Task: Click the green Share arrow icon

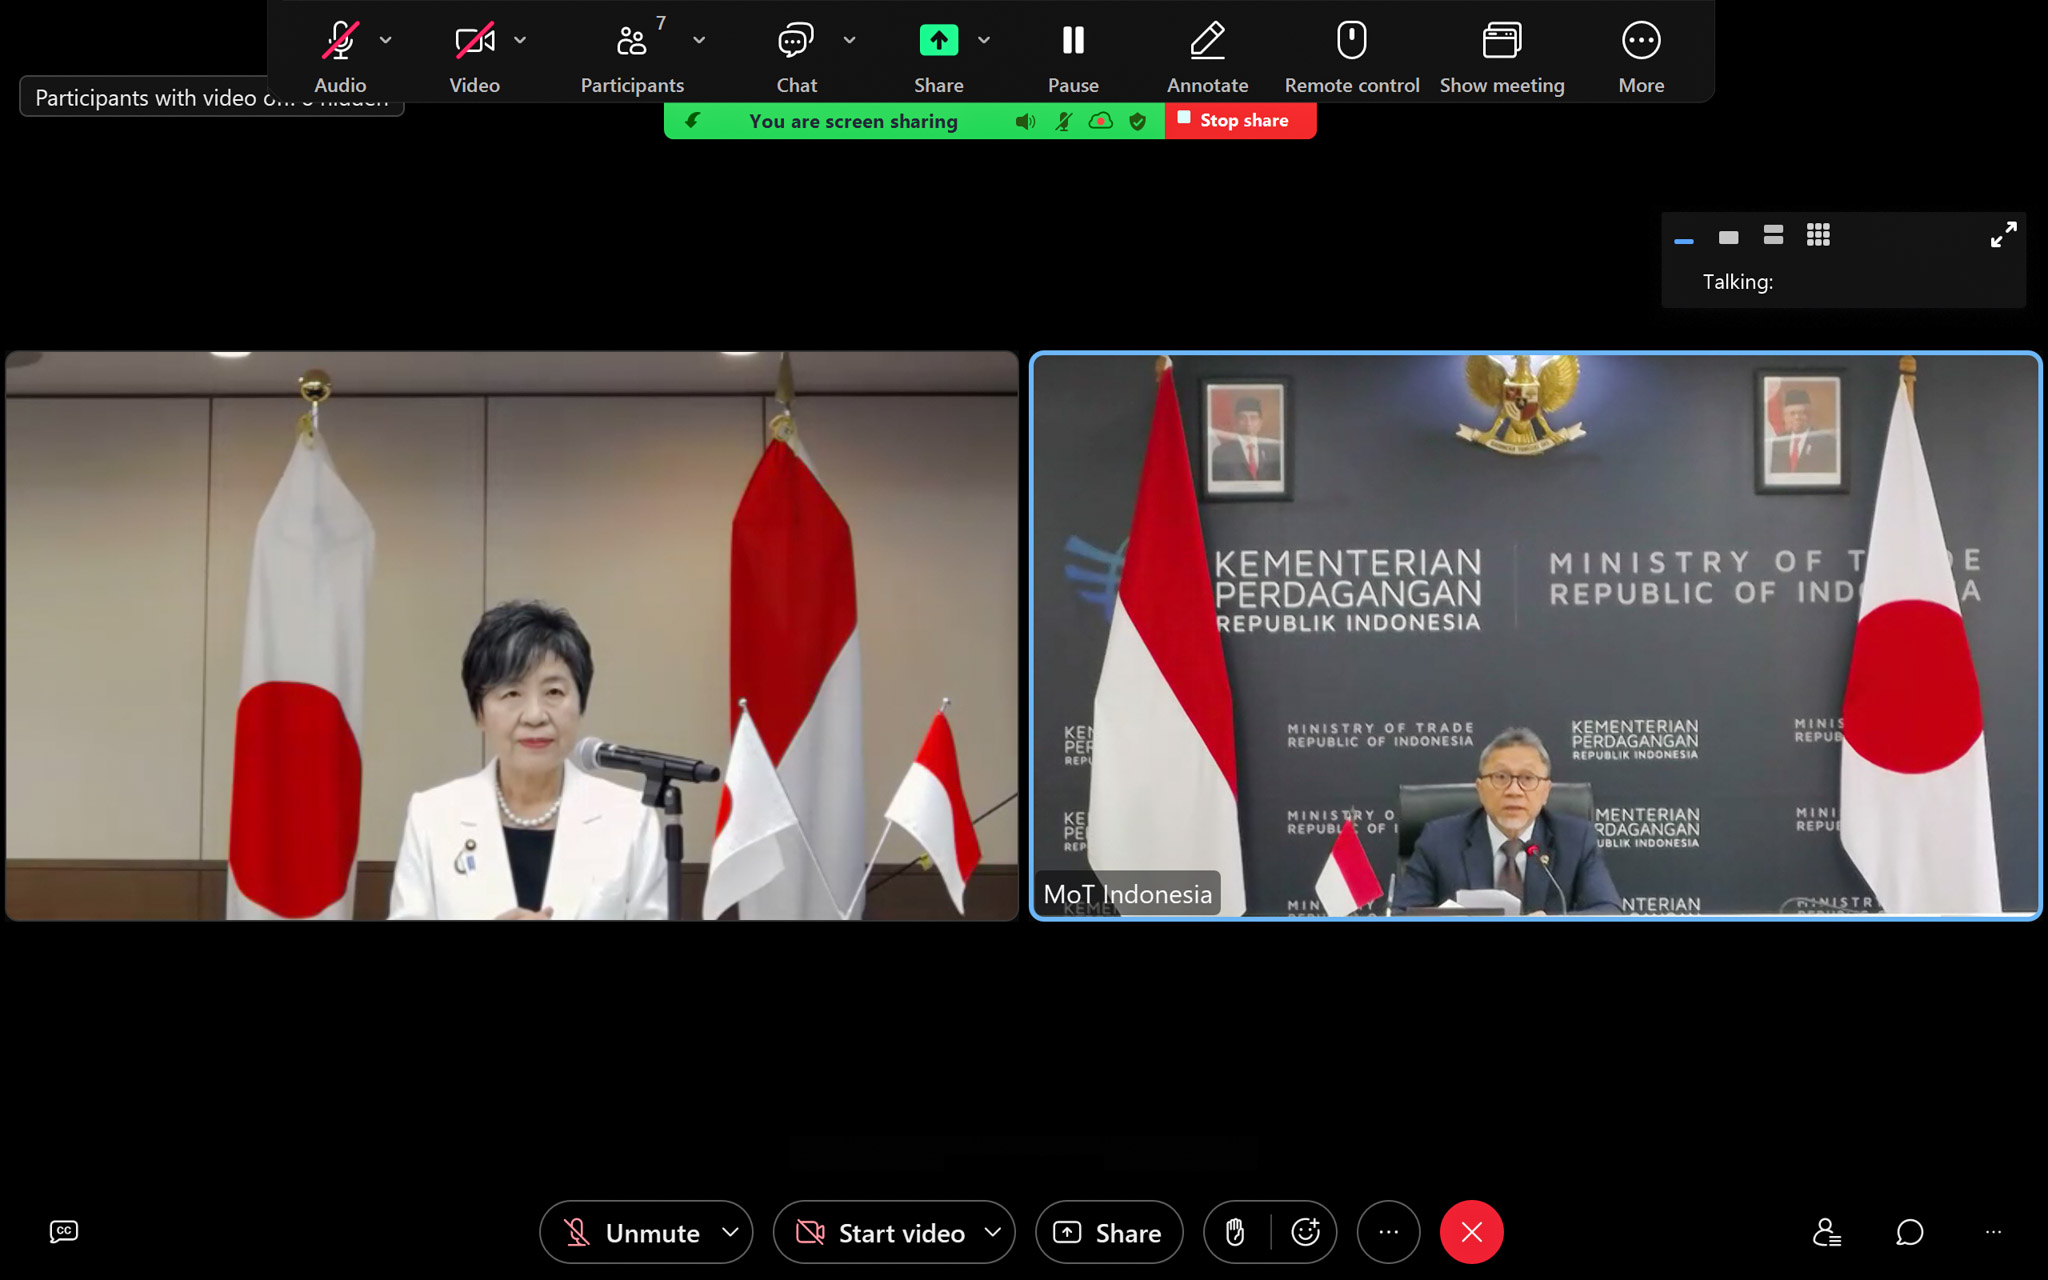Action: click(938, 40)
